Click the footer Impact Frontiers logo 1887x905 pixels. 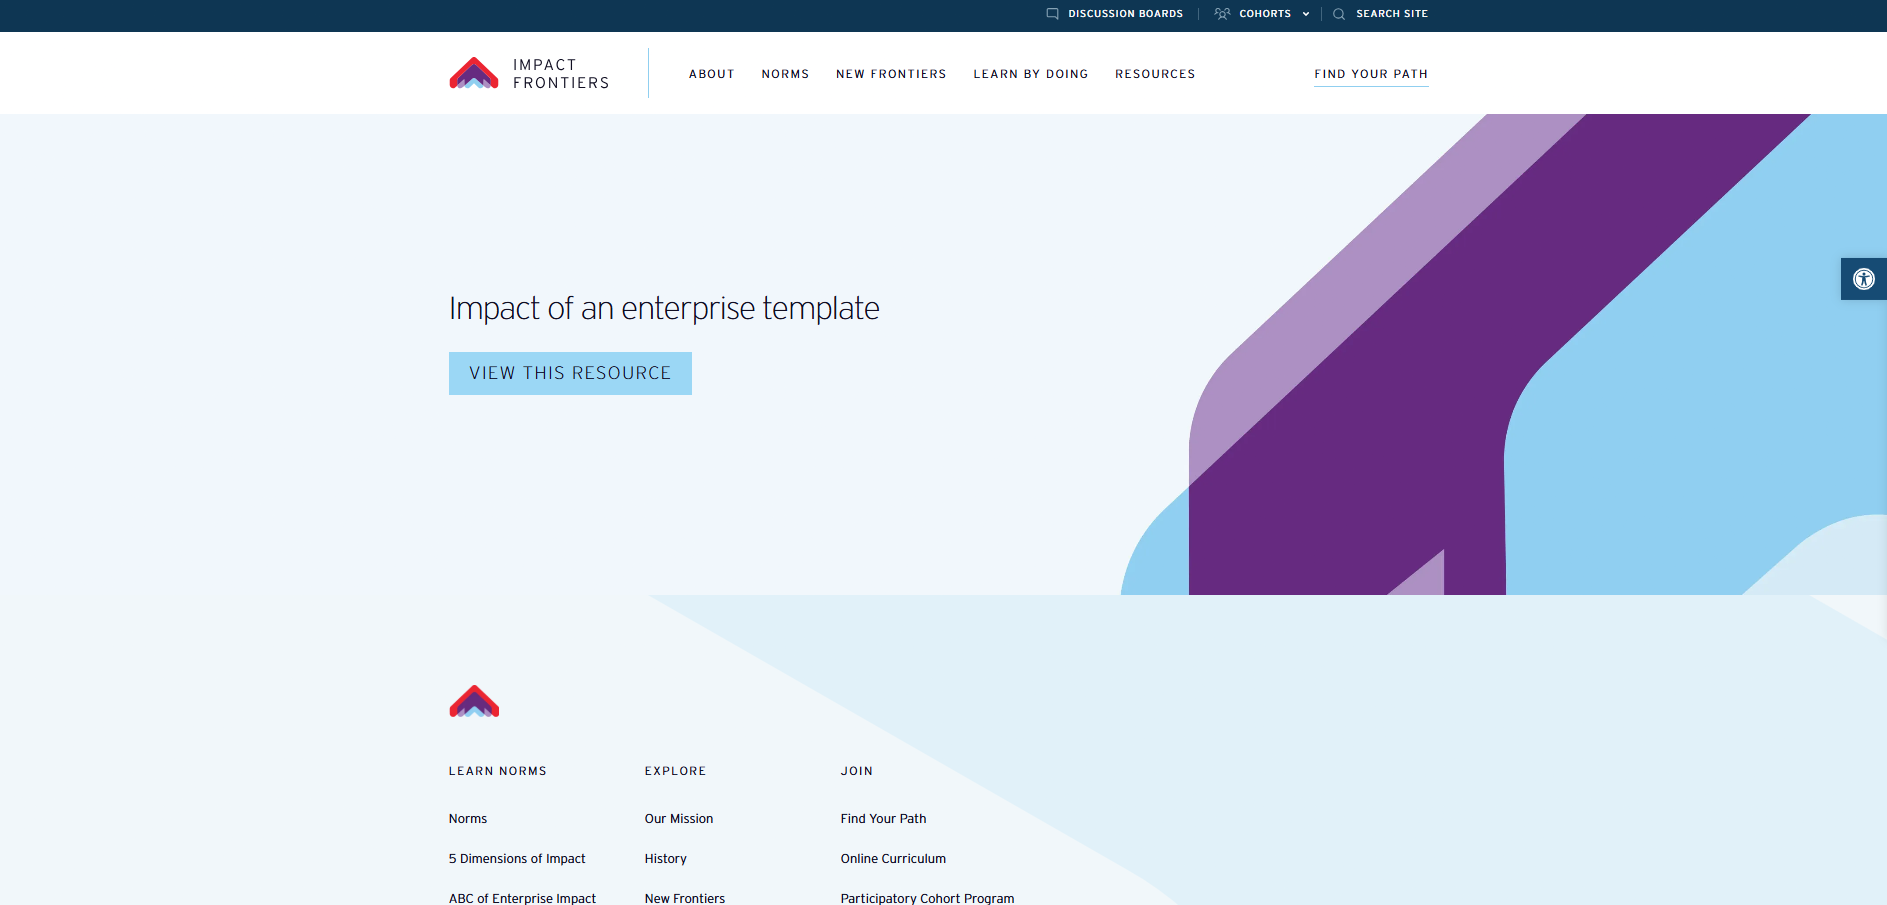point(474,701)
